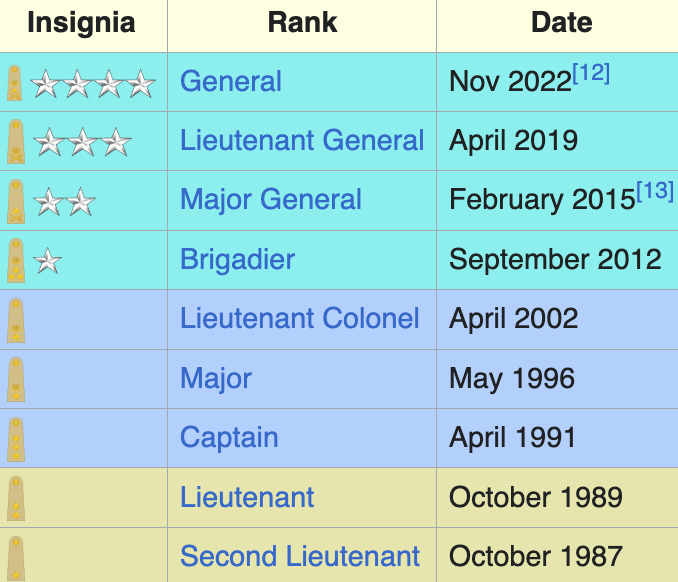
Task: Open the single-star Brigadier insignia image
Action: (47, 261)
